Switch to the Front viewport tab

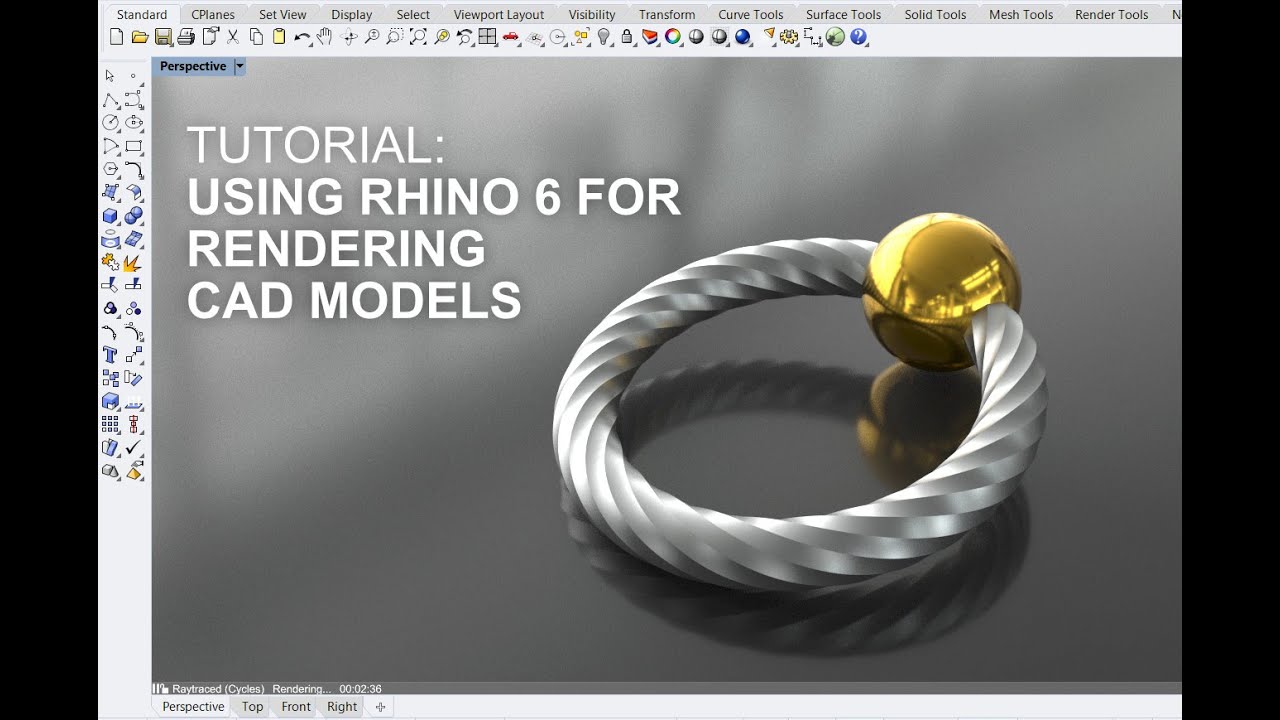click(296, 706)
